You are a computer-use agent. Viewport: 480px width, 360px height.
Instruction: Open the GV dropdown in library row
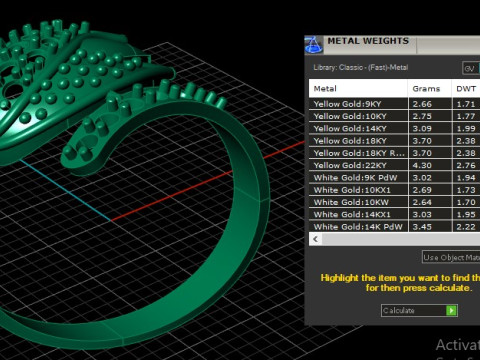coord(471,68)
